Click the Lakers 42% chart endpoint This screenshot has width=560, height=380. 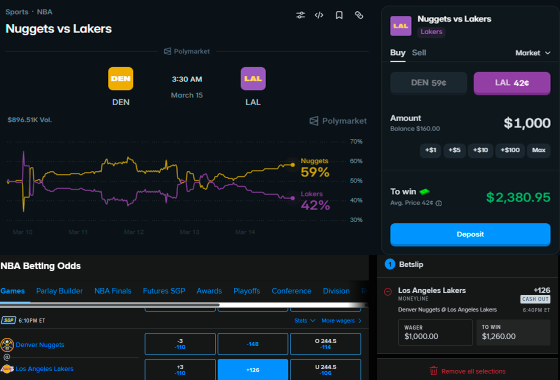click(x=292, y=198)
